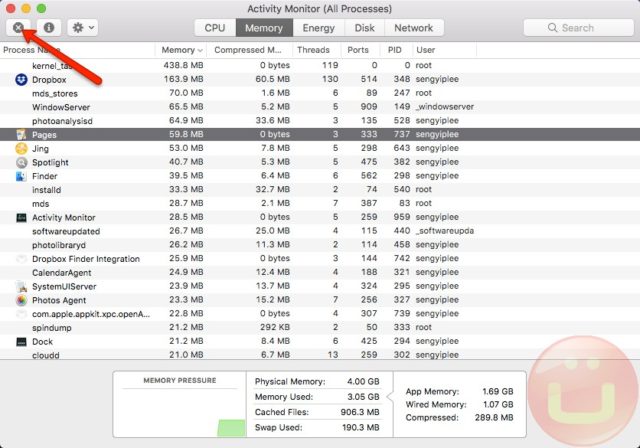Click the _softwareupda user cell
This screenshot has width=640, height=448.
[x=444, y=231]
